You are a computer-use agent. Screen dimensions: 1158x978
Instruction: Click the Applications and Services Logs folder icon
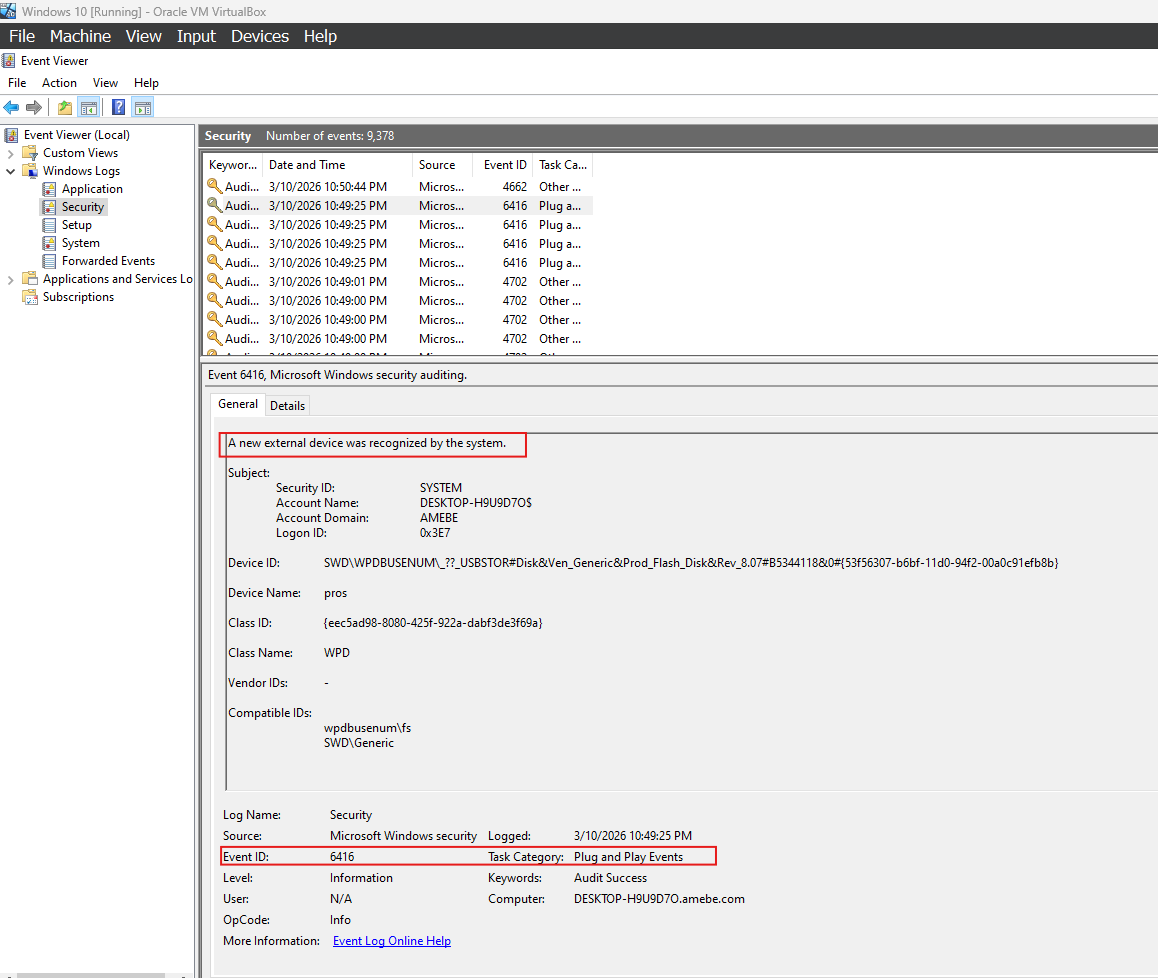pyautogui.click(x=30, y=278)
